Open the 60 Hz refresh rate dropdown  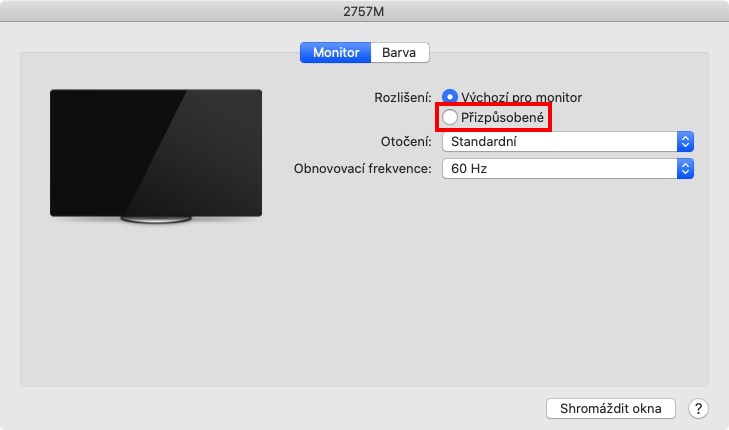click(568, 168)
